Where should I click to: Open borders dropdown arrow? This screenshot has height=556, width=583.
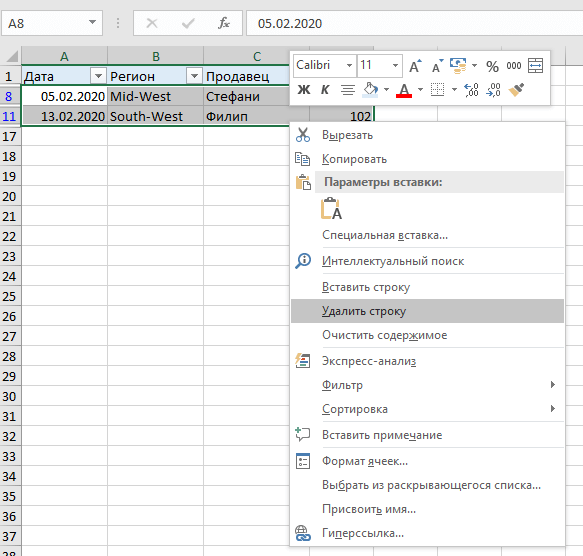pyautogui.click(x=454, y=90)
